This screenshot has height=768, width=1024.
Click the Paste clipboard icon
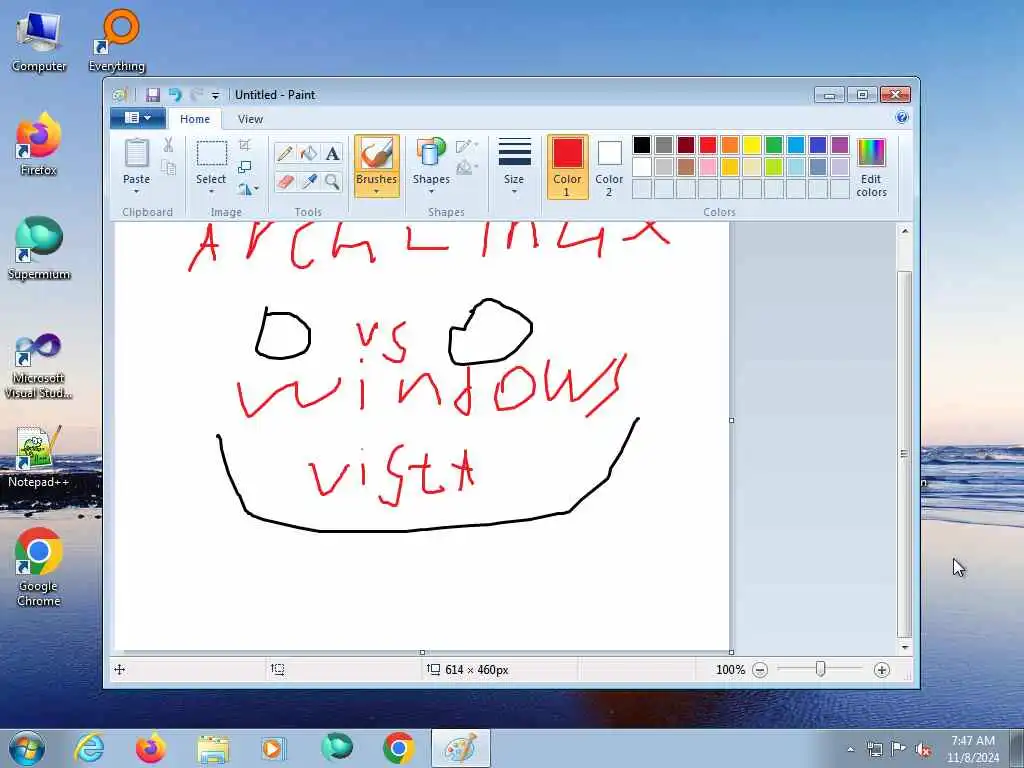coord(136,154)
